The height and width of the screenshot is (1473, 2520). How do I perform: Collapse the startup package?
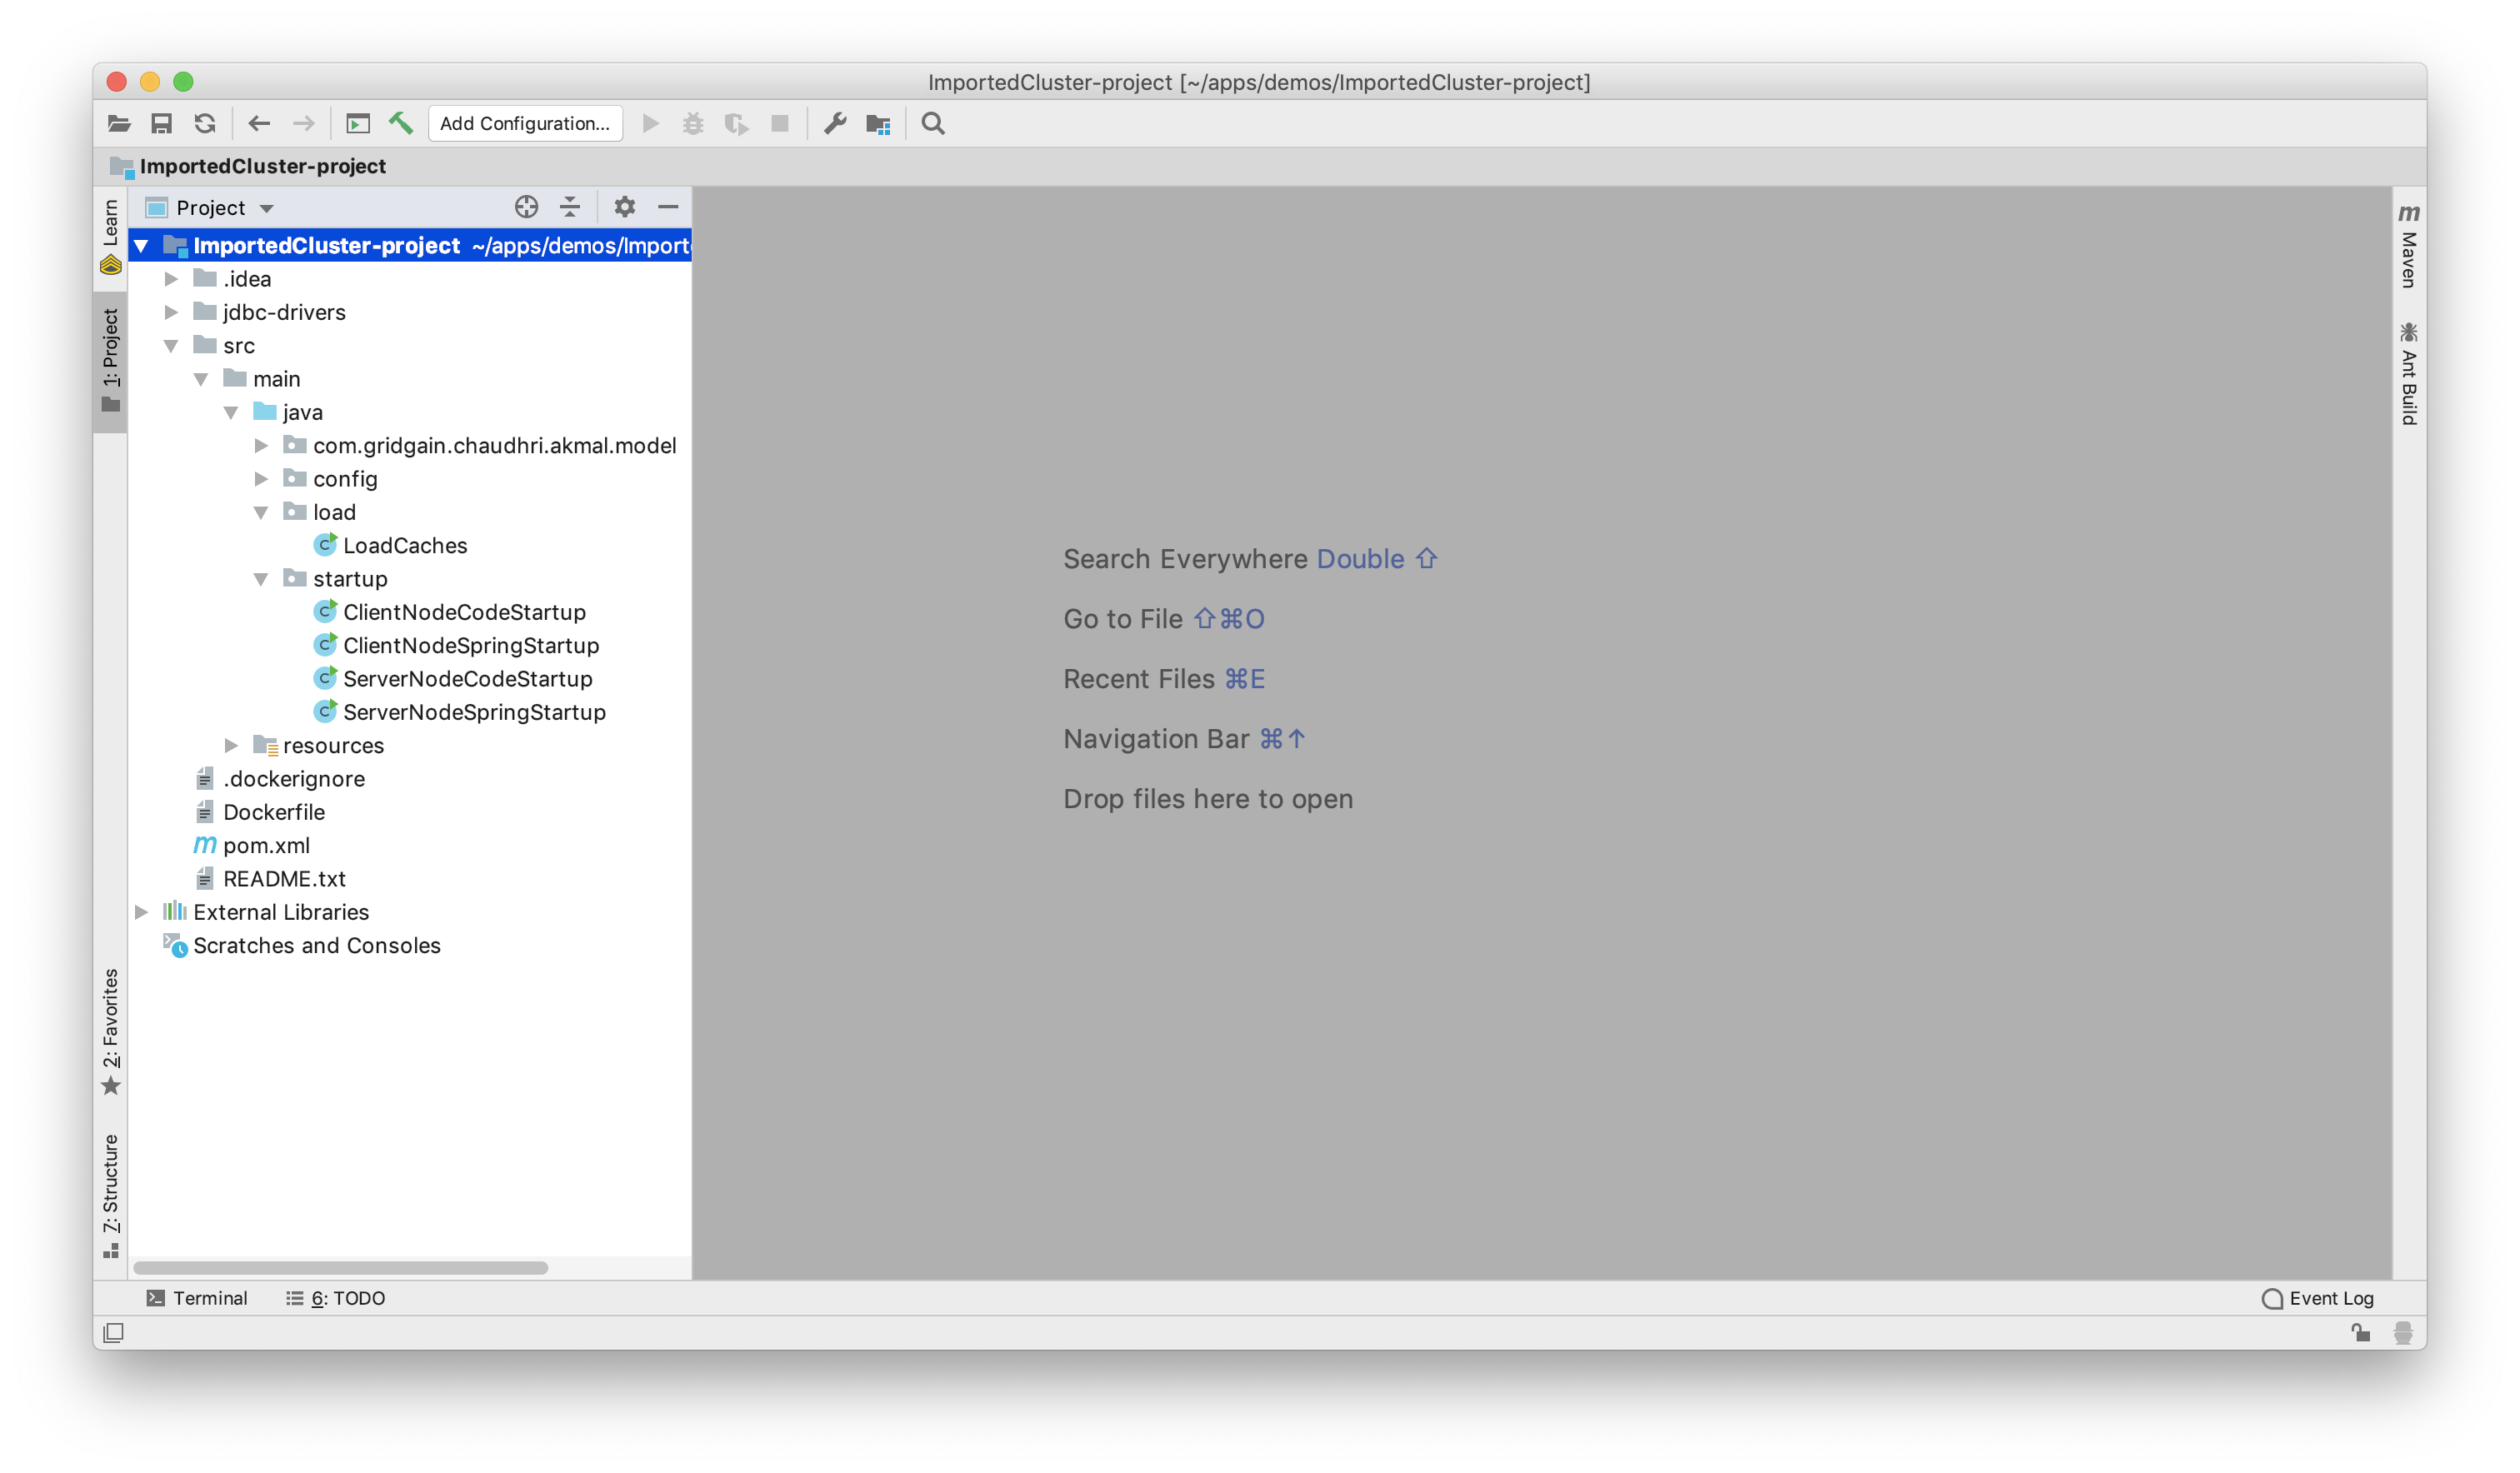tap(261, 579)
